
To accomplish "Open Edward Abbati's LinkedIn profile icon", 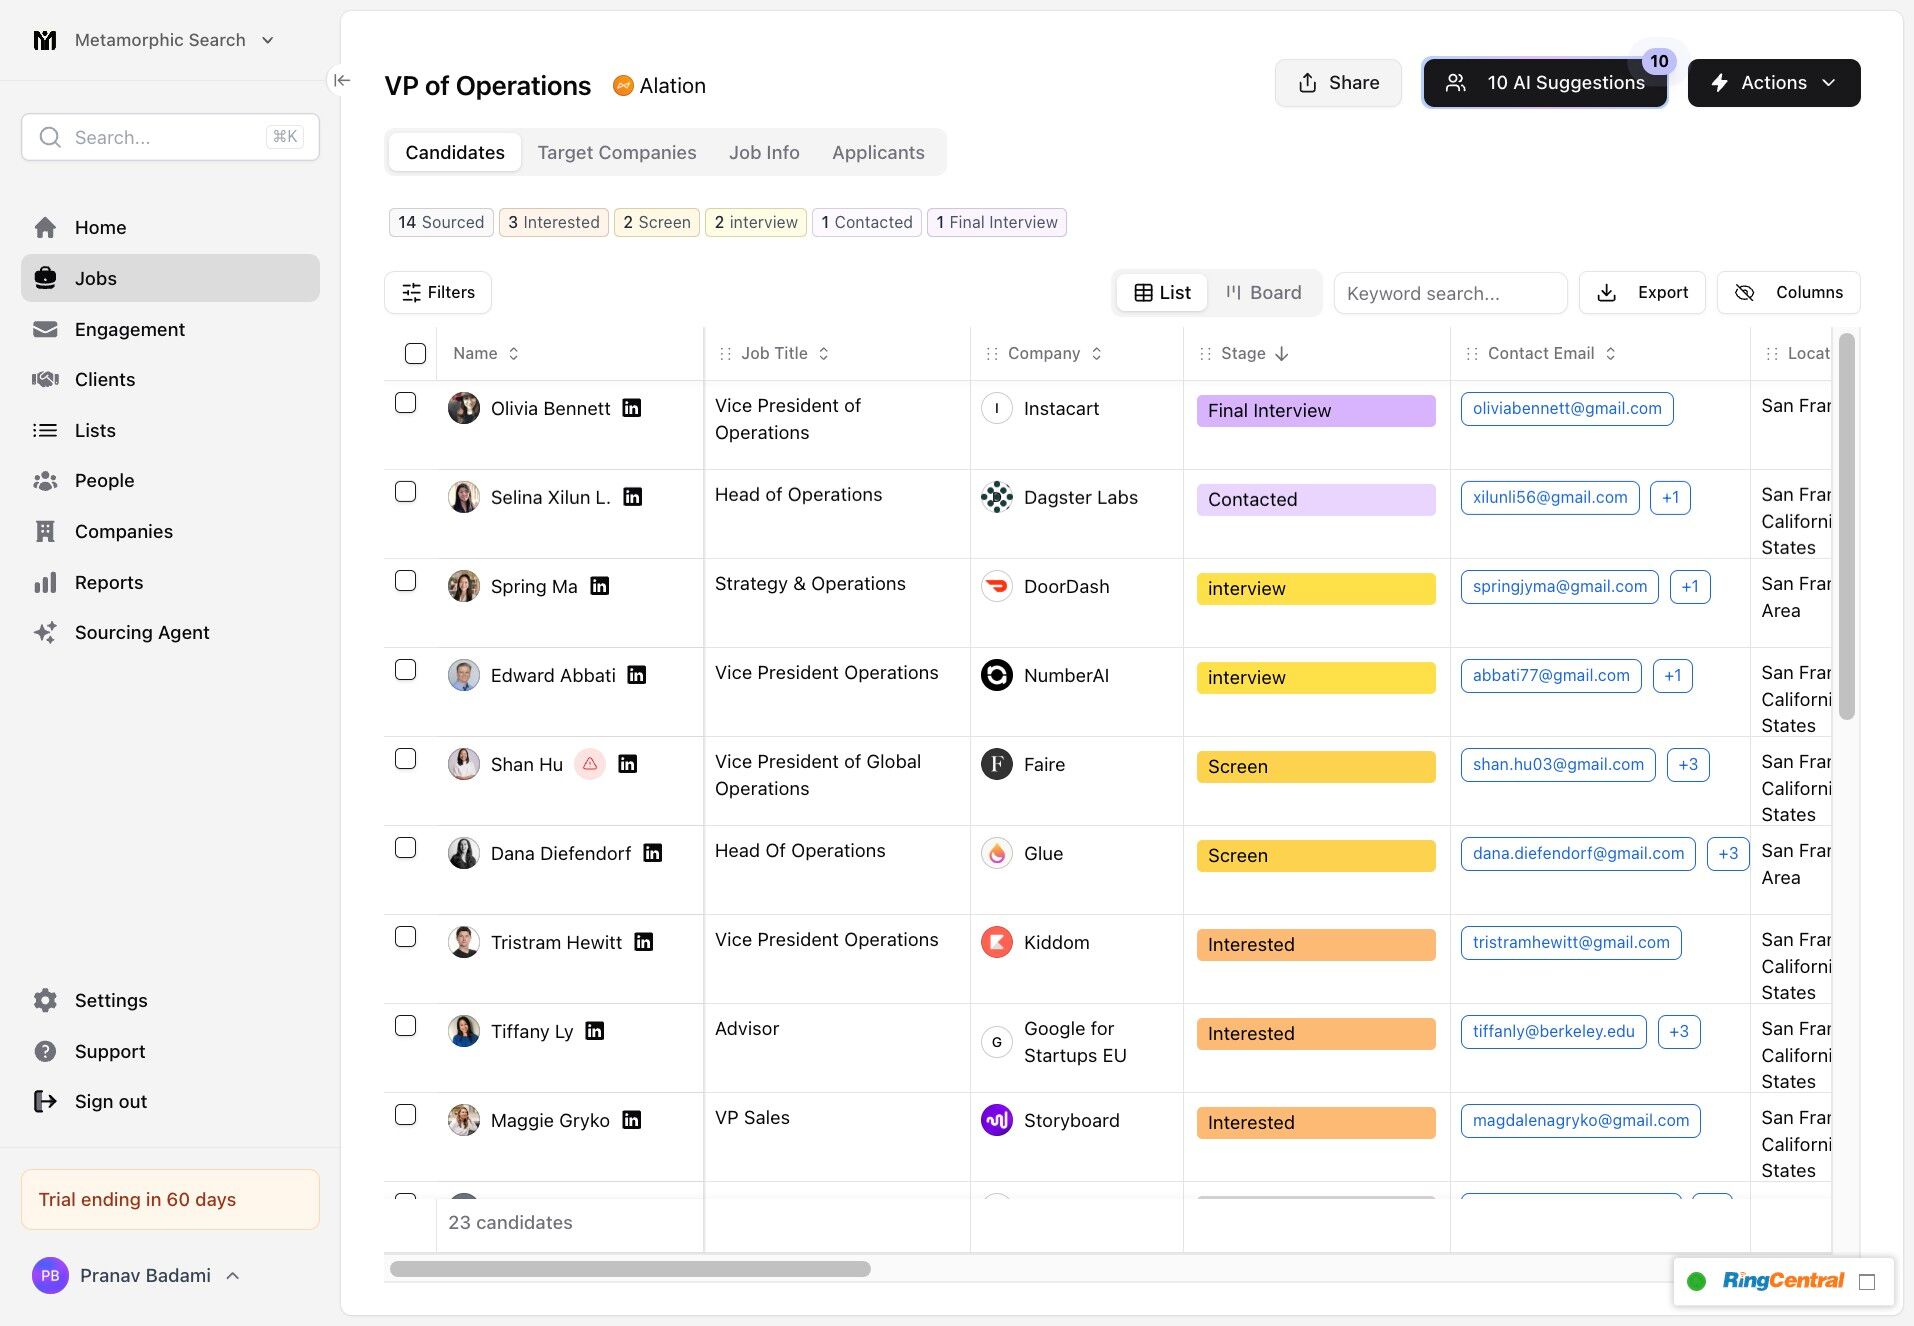I will click(637, 675).
